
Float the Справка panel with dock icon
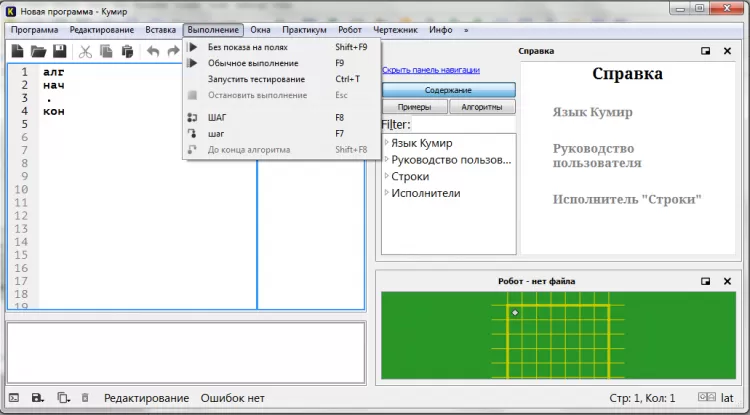pos(705,51)
